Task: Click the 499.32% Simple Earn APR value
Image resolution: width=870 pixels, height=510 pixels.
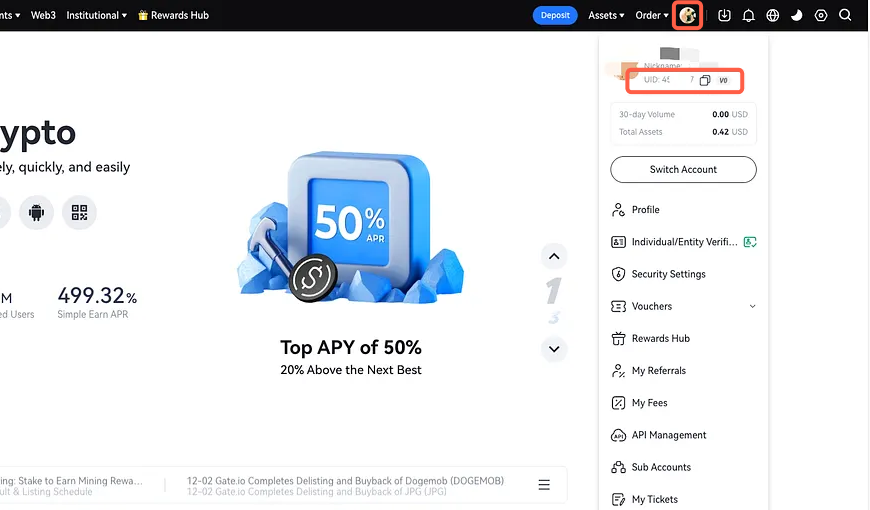Action: click(97, 296)
